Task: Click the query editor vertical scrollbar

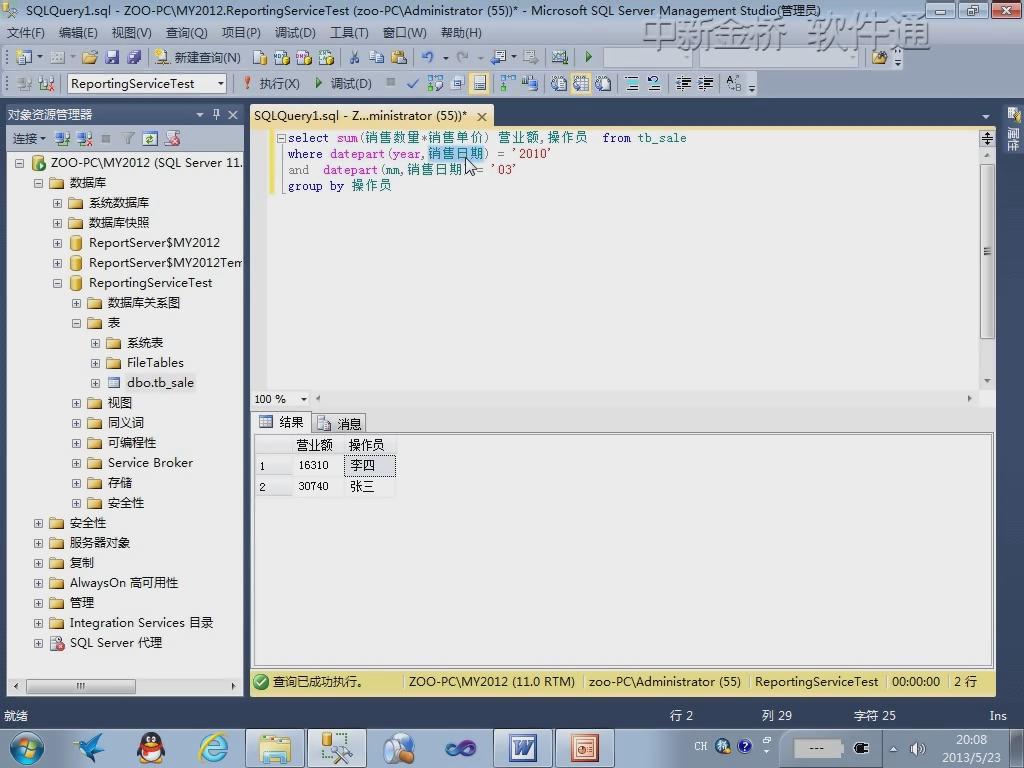Action: (987, 251)
